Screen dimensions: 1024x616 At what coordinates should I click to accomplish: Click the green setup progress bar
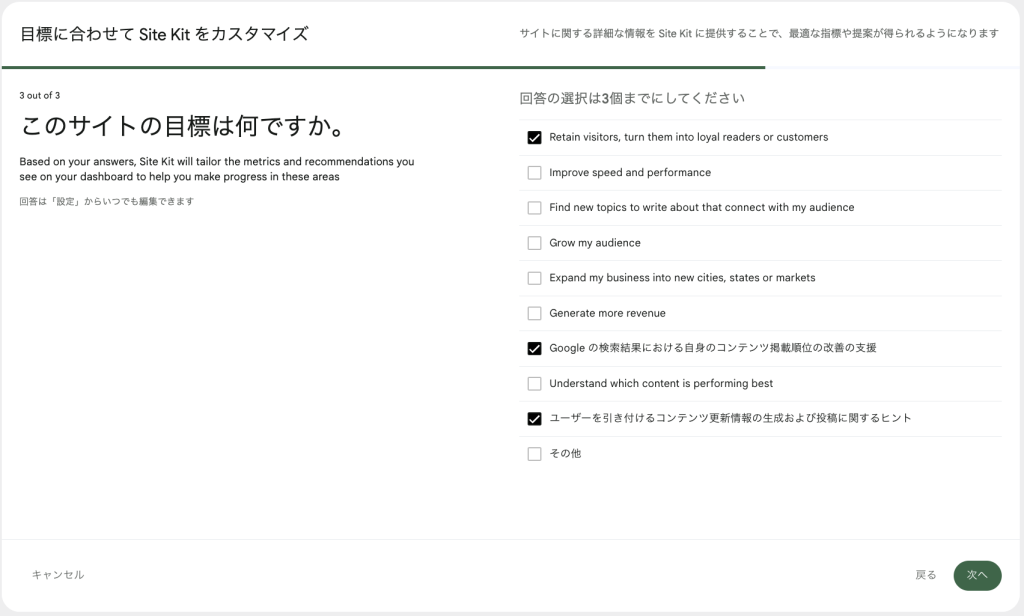383,68
